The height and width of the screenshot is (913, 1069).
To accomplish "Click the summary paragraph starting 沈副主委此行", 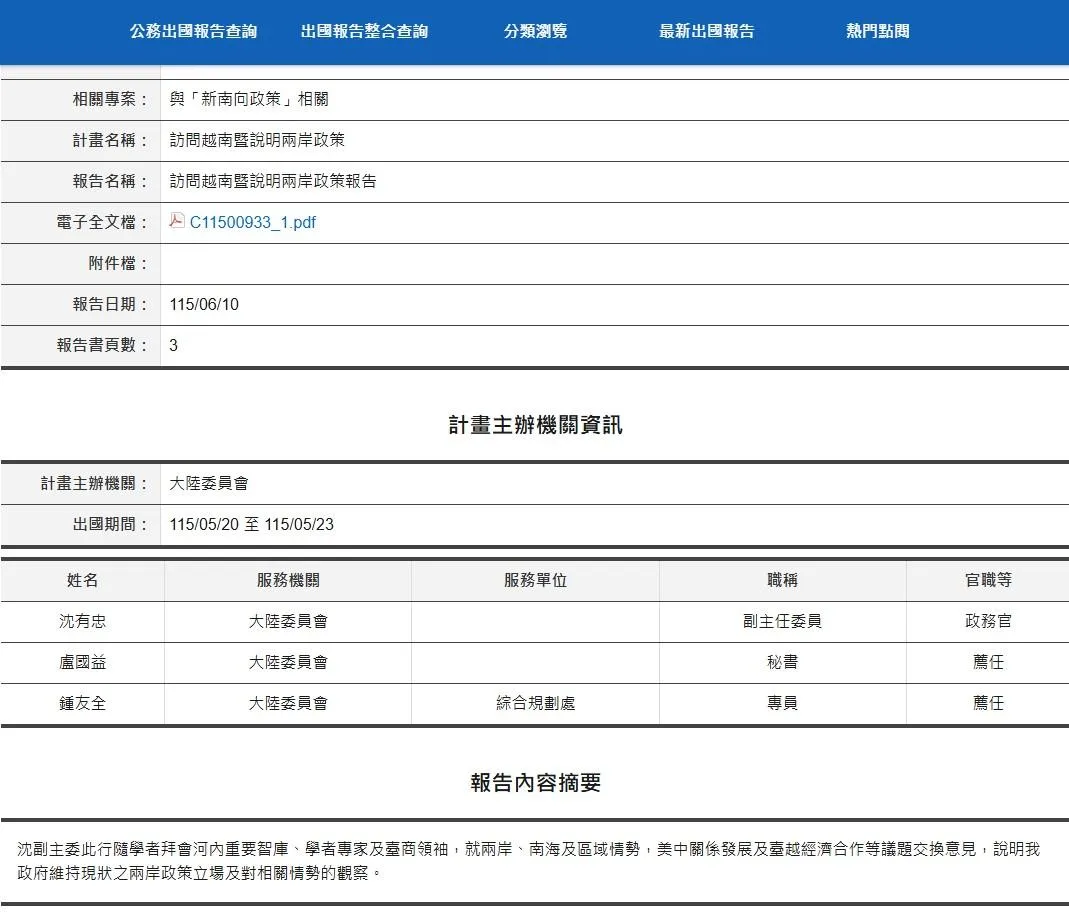I will 528,860.
